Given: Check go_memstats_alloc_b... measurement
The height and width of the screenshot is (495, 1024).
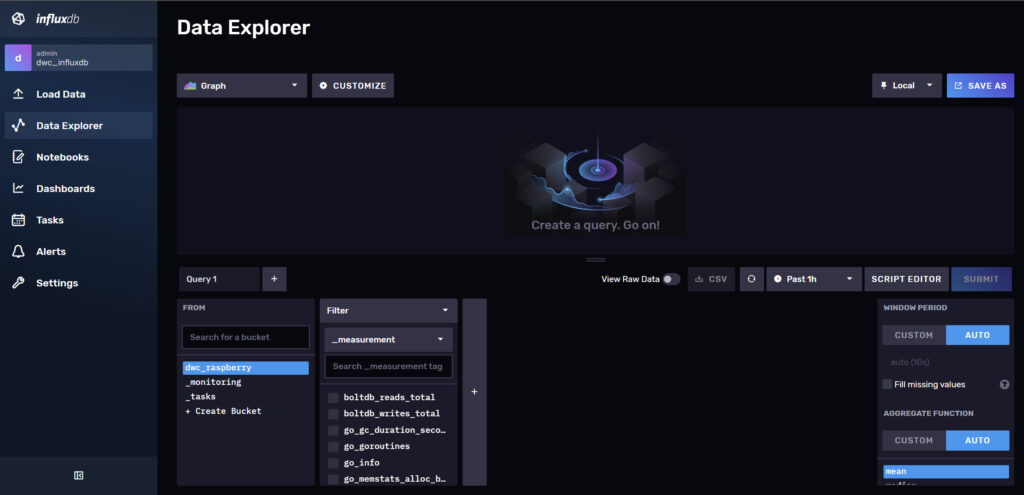Looking at the screenshot, I should click(x=333, y=479).
